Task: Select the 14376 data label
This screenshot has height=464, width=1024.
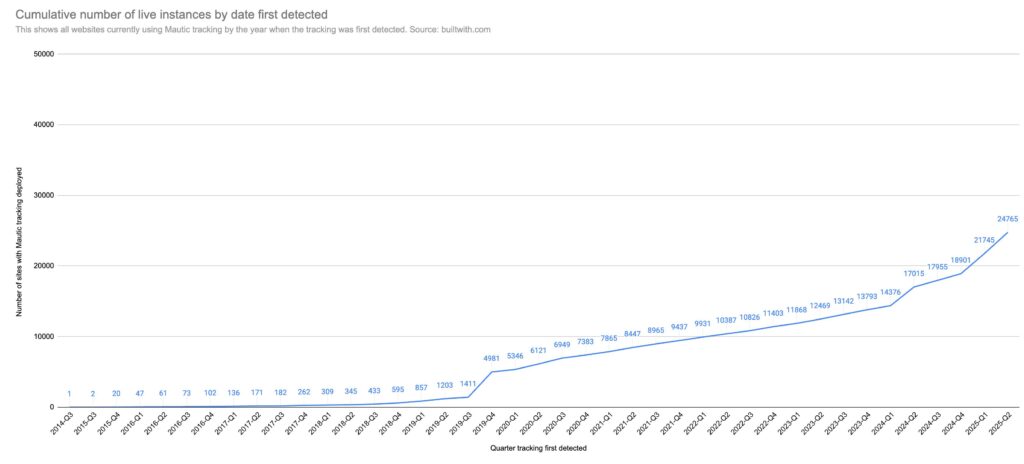Action: (x=891, y=292)
